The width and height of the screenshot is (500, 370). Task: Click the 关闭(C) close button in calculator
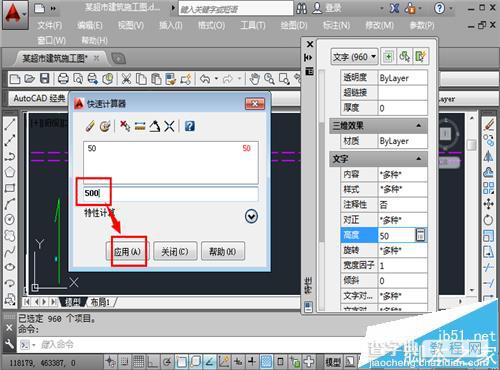point(175,251)
